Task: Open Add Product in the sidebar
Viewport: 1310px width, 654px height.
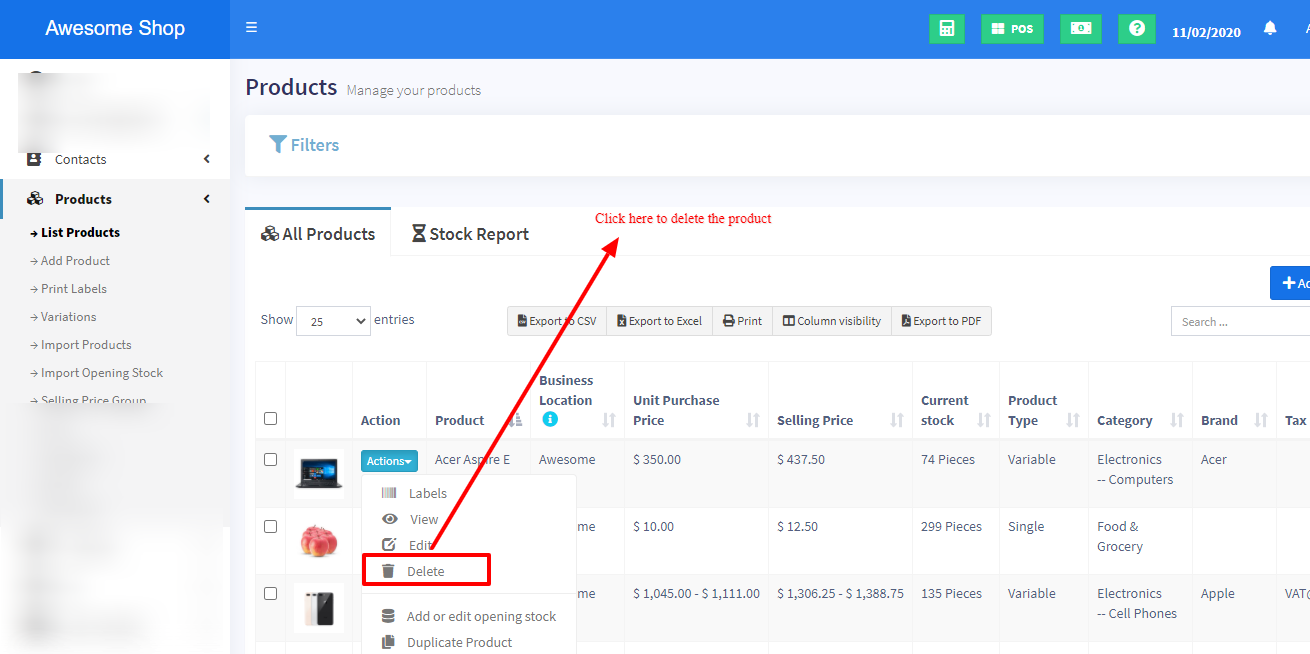Action: (75, 261)
